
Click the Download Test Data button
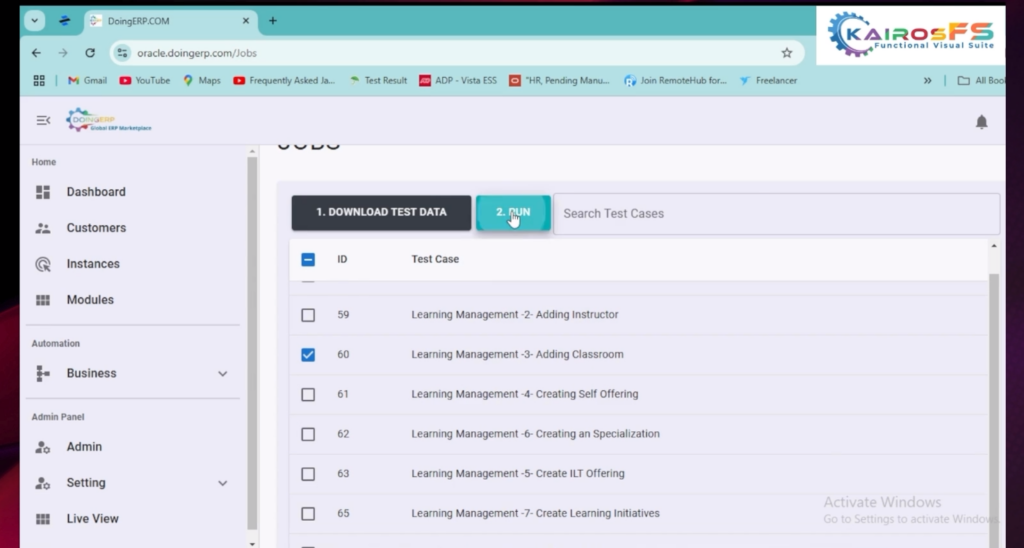point(381,212)
